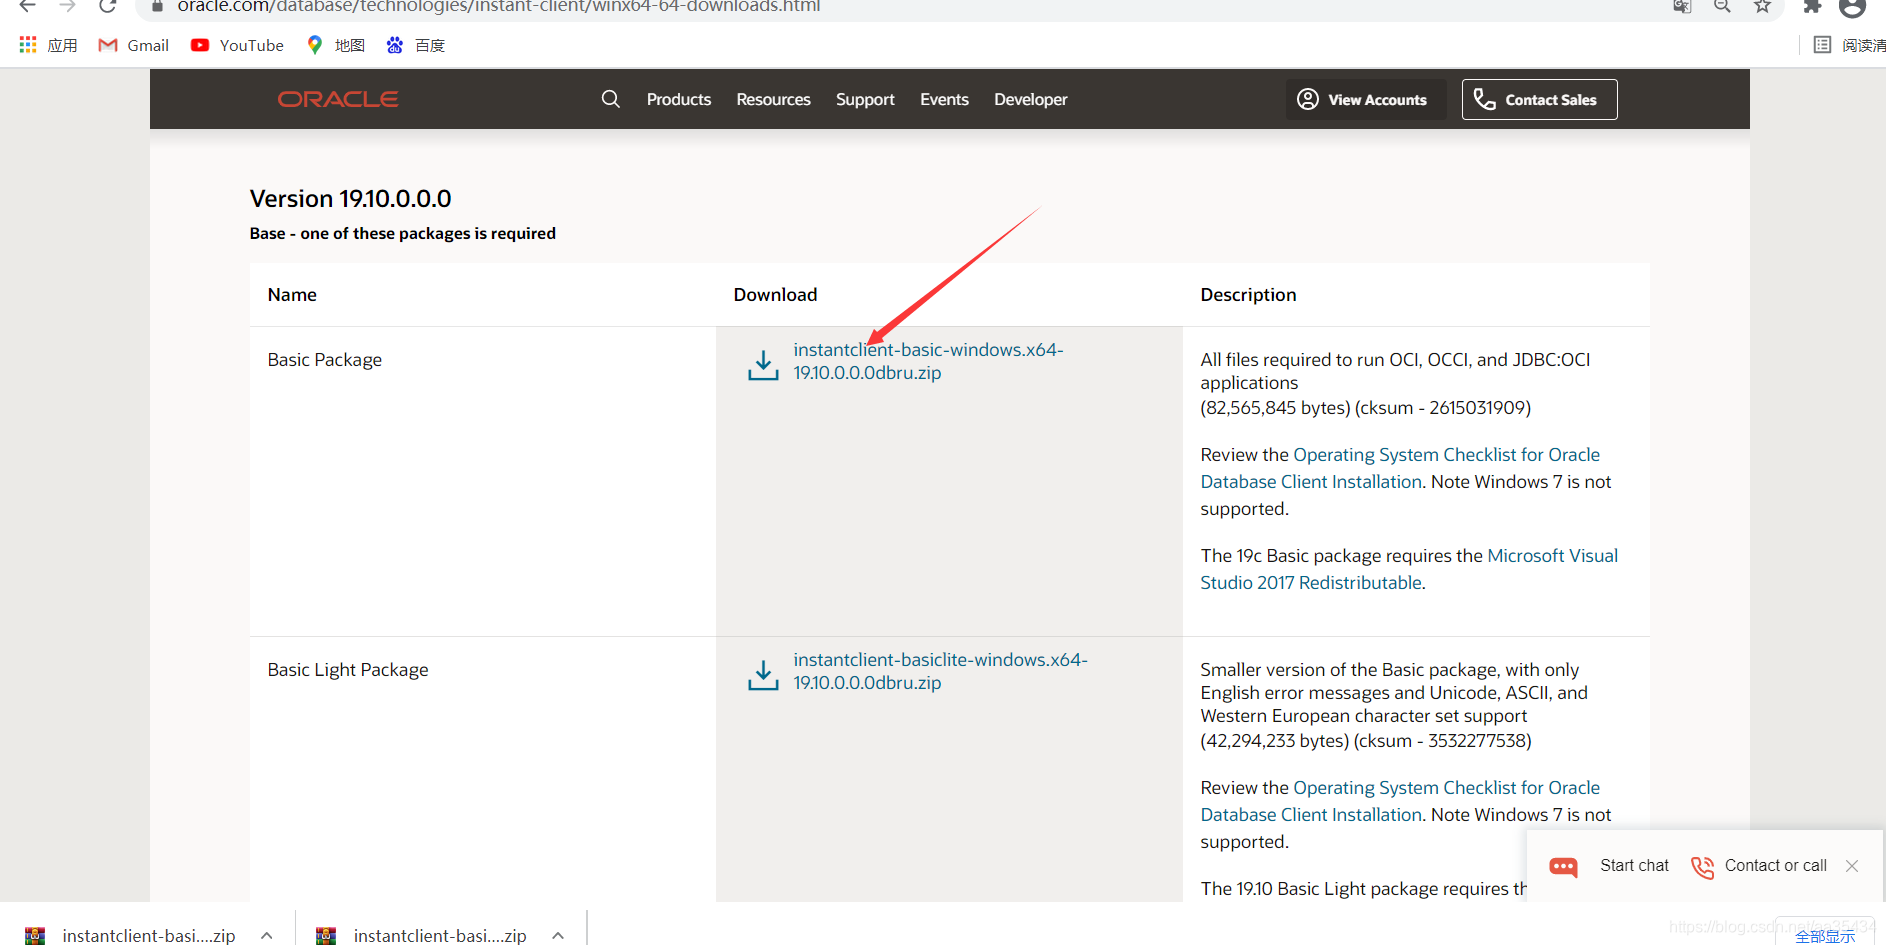The width and height of the screenshot is (1886, 945).
Task: Click the Description column header
Action: pos(1248,294)
